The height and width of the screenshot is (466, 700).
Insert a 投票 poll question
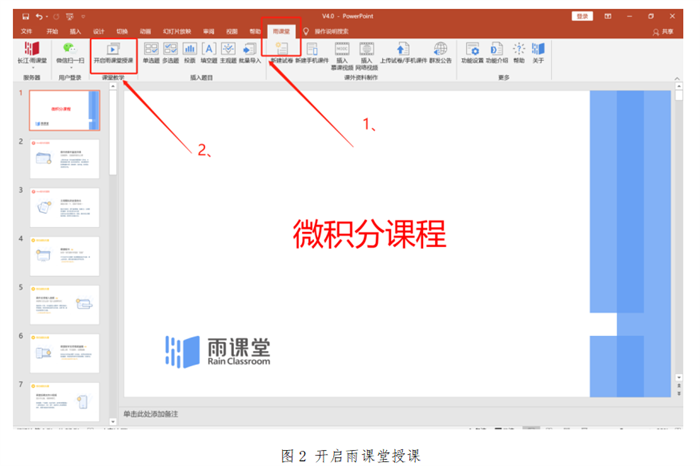pyautogui.click(x=190, y=53)
